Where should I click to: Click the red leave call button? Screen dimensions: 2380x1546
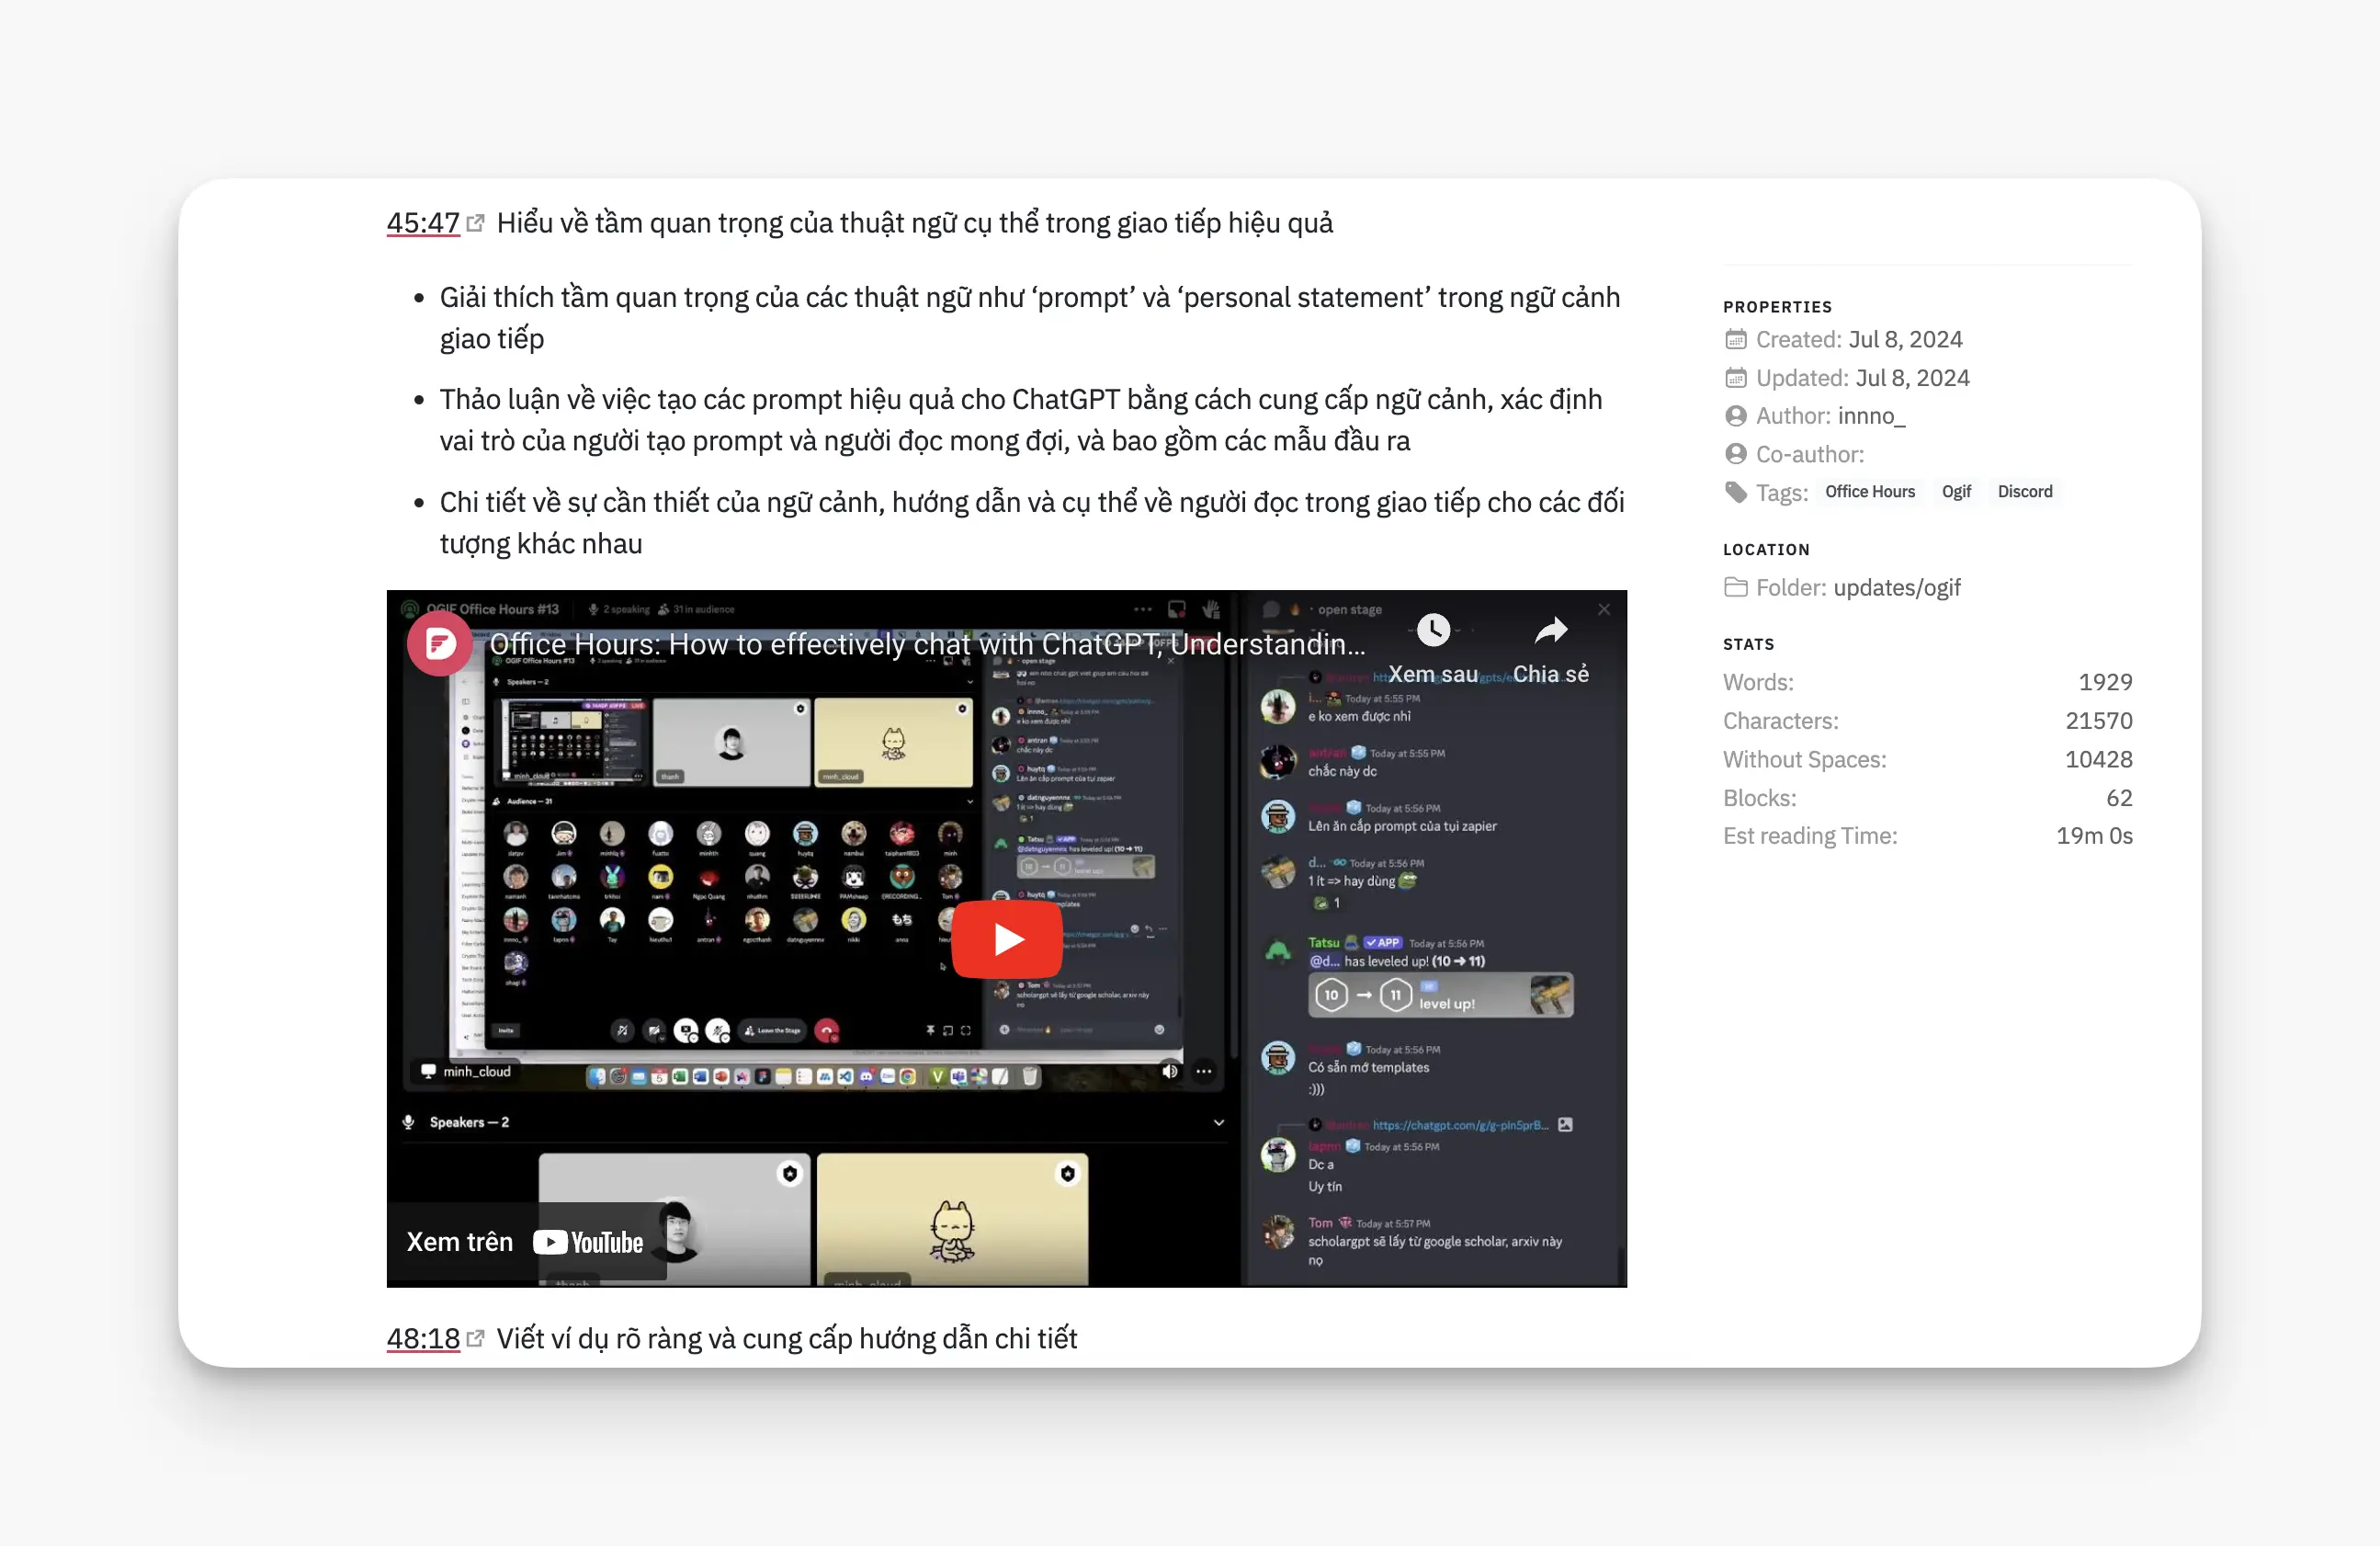826,1030
